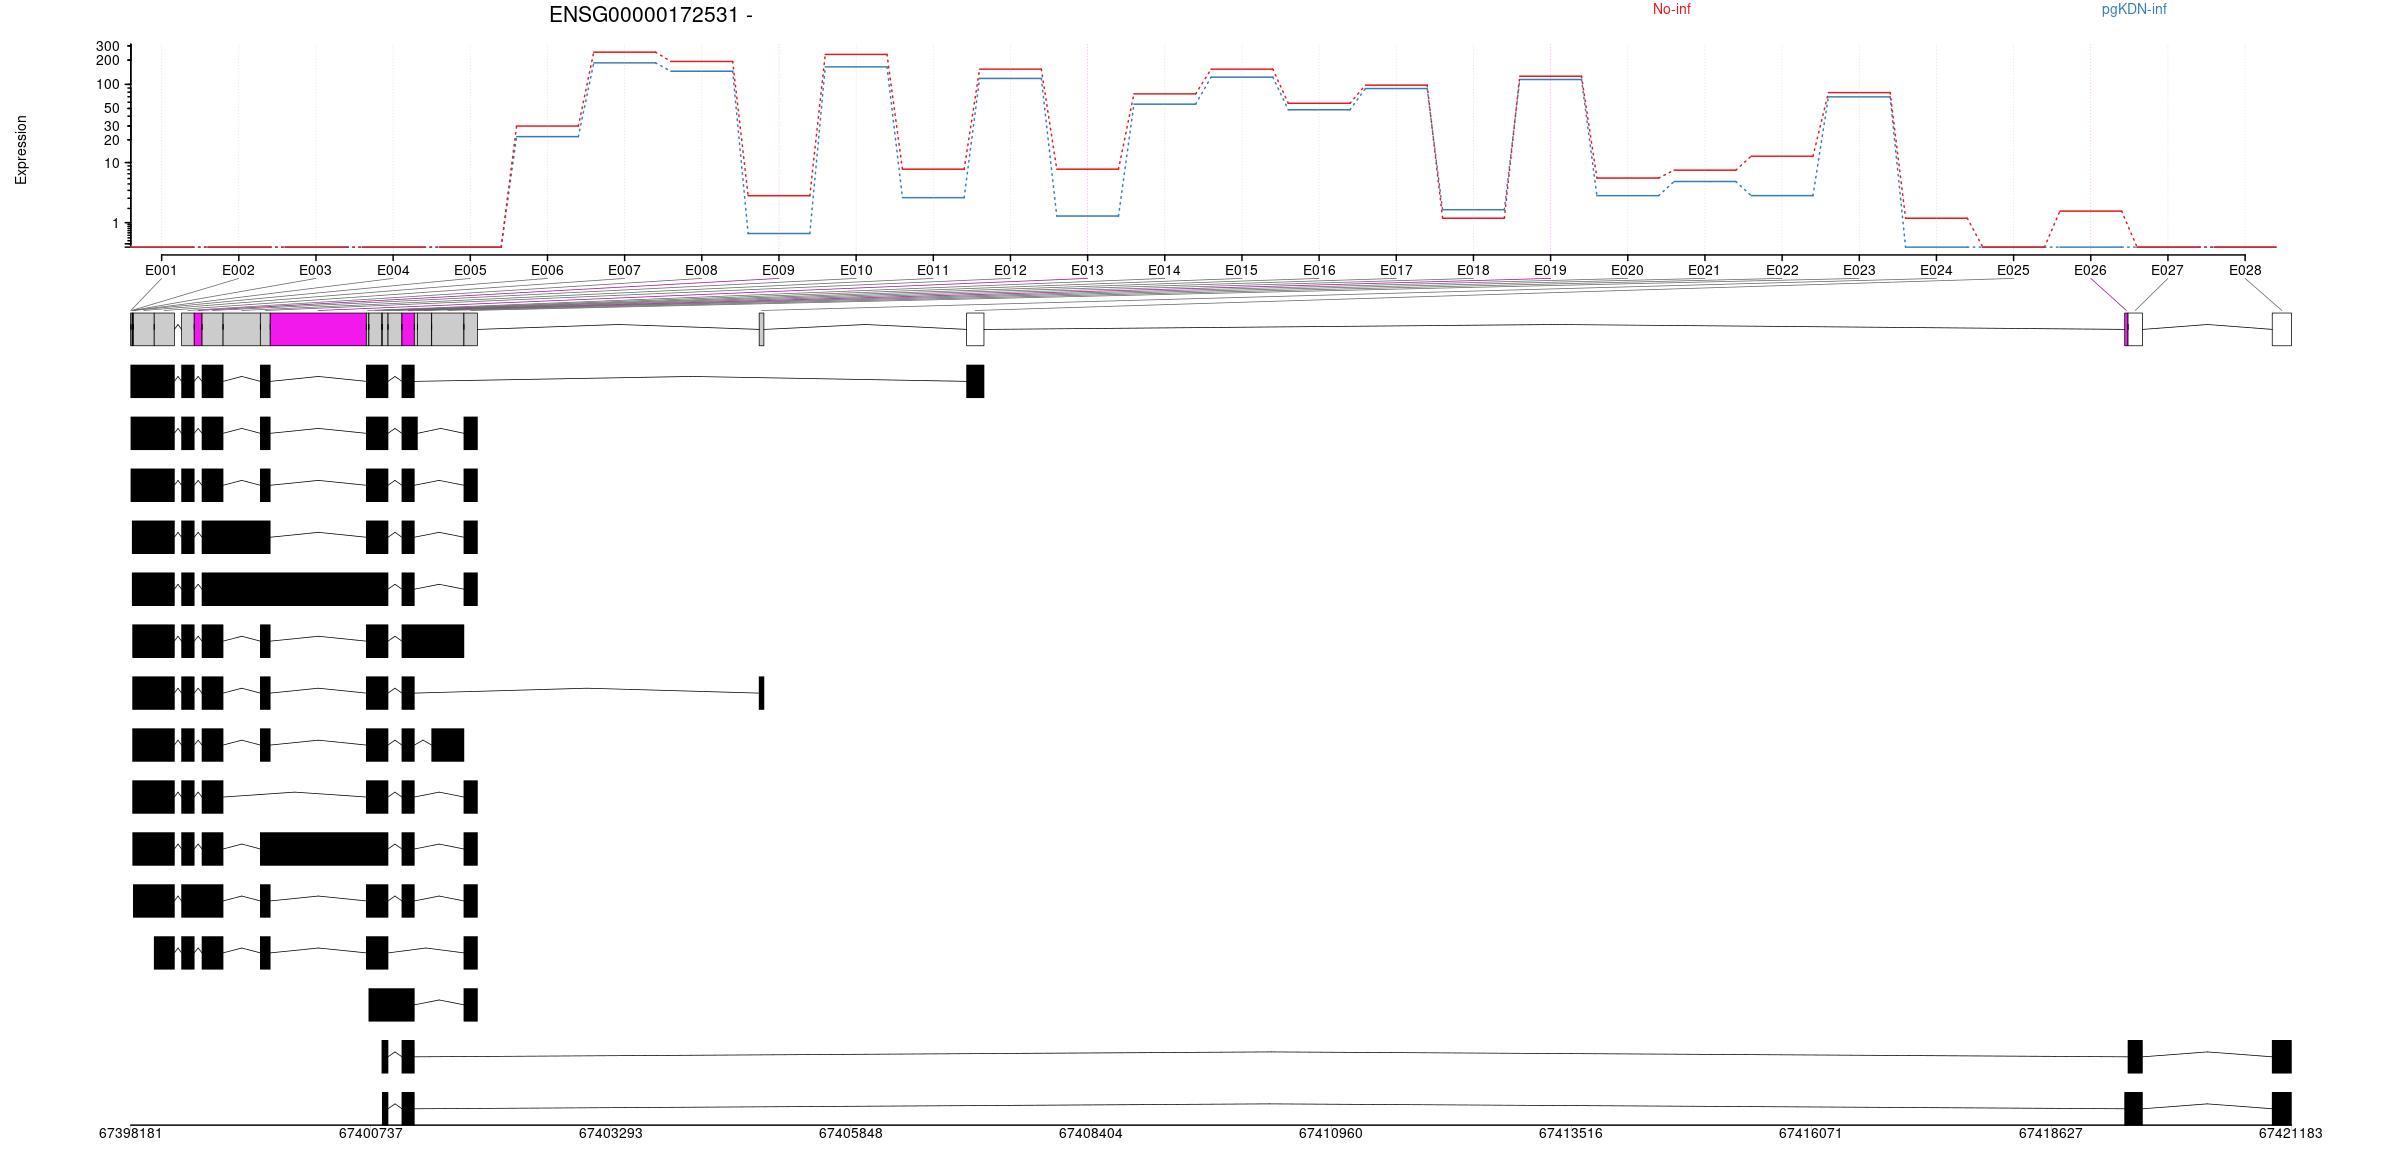Screen dimensions: 2400x1150
Task: Click exon label E017
Action: [1396, 270]
